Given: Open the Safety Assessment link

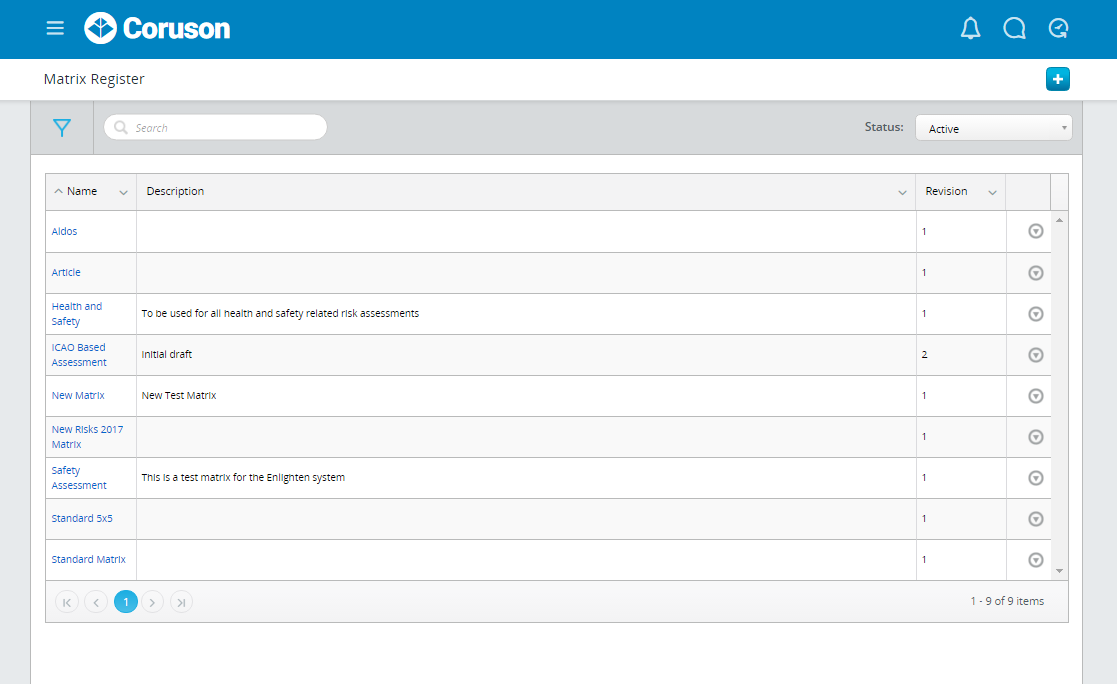Looking at the screenshot, I should pyautogui.click(x=79, y=477).
